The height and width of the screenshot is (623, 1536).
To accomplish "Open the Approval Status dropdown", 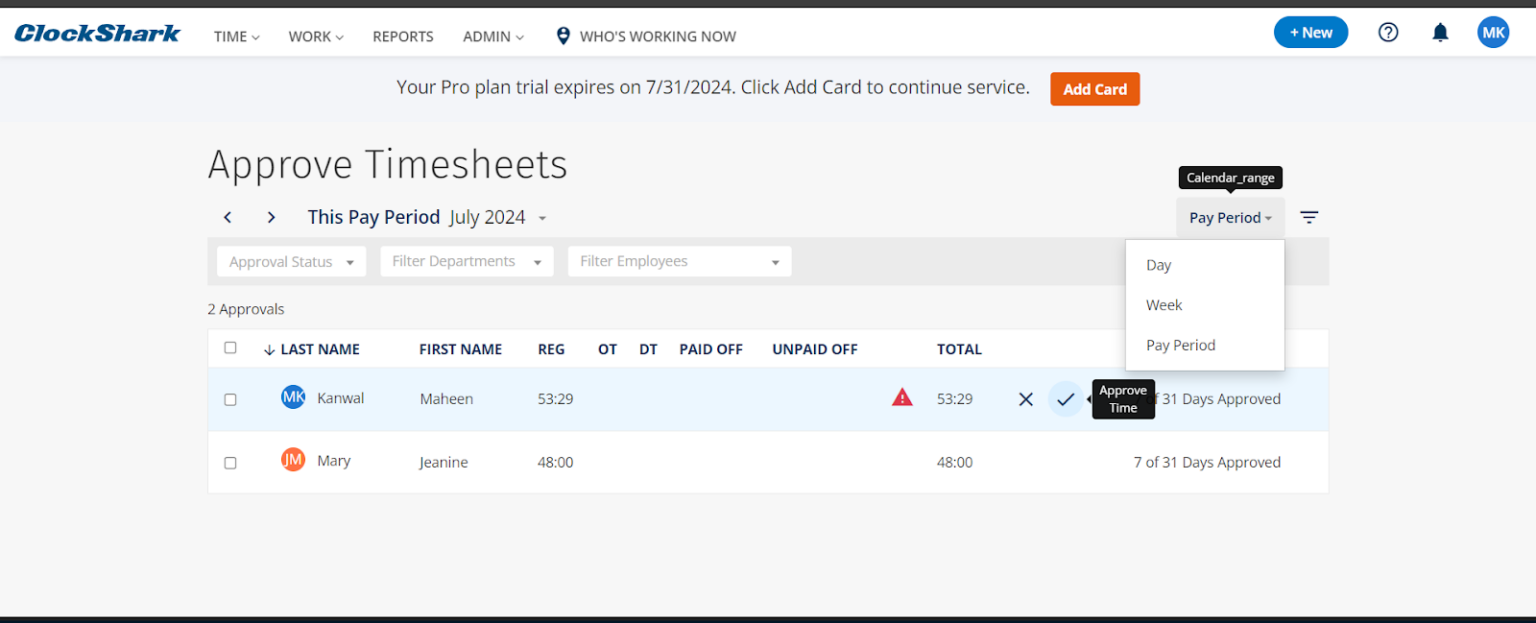I will [291, 261].
